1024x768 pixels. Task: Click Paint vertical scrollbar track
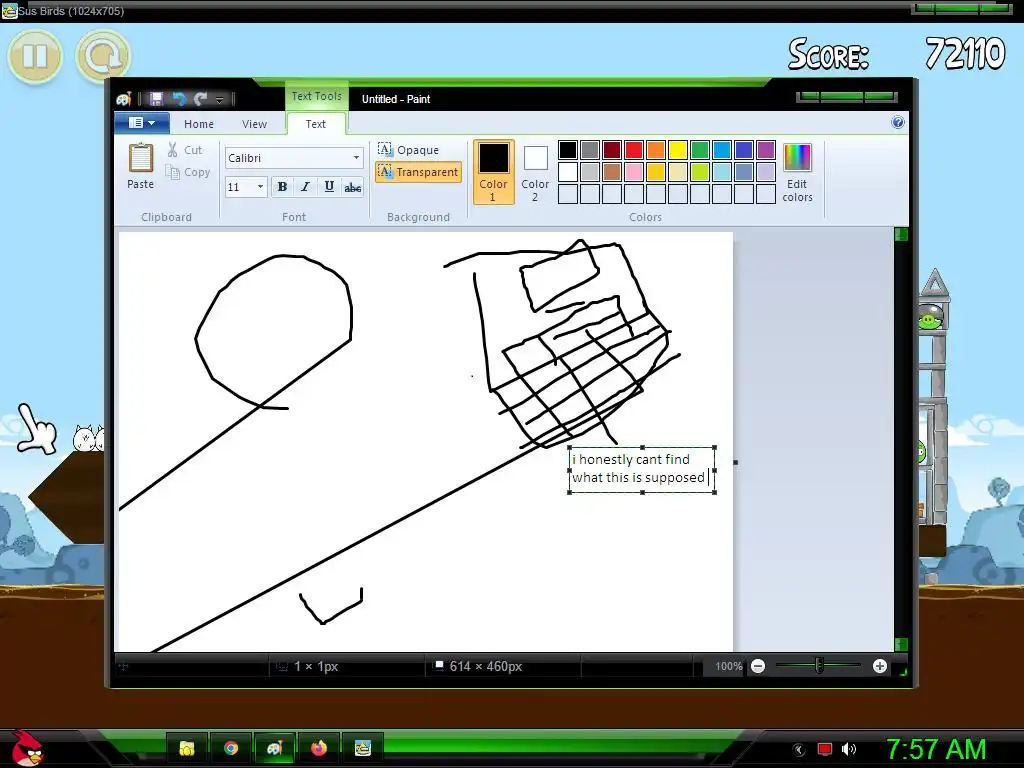point(901,439)
